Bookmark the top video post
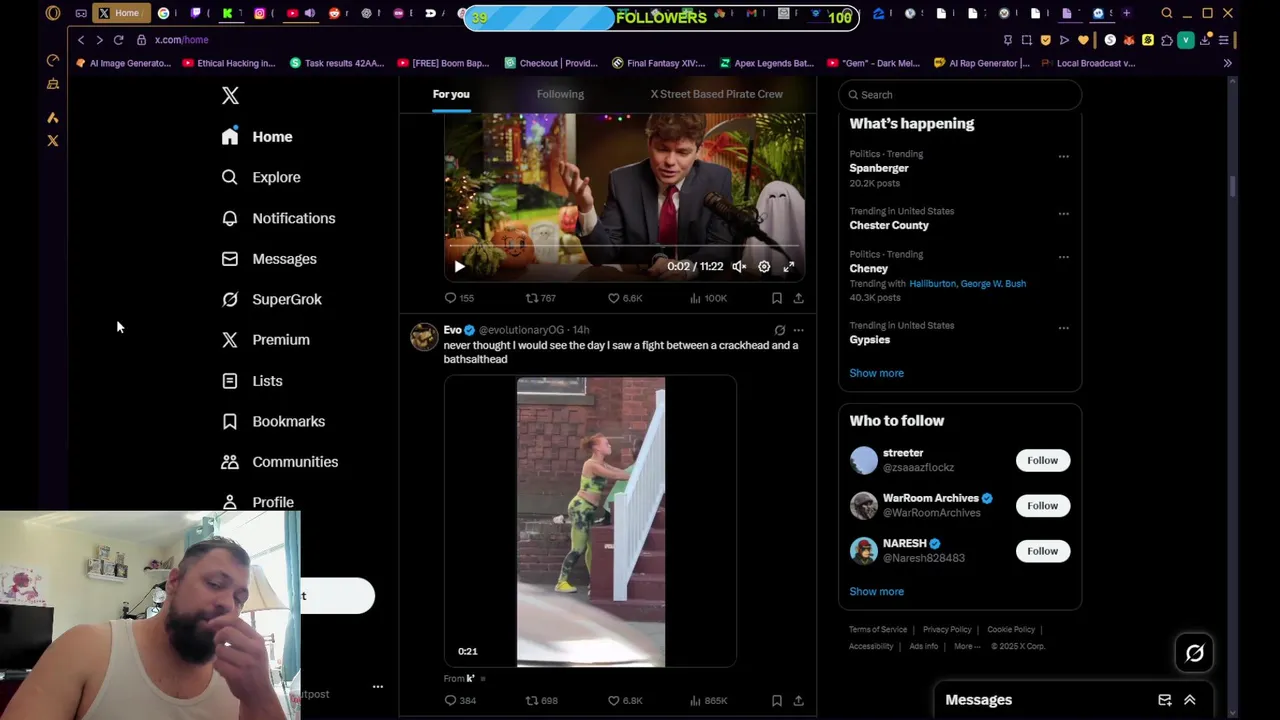1280x720 pixels. click(777, 298)
